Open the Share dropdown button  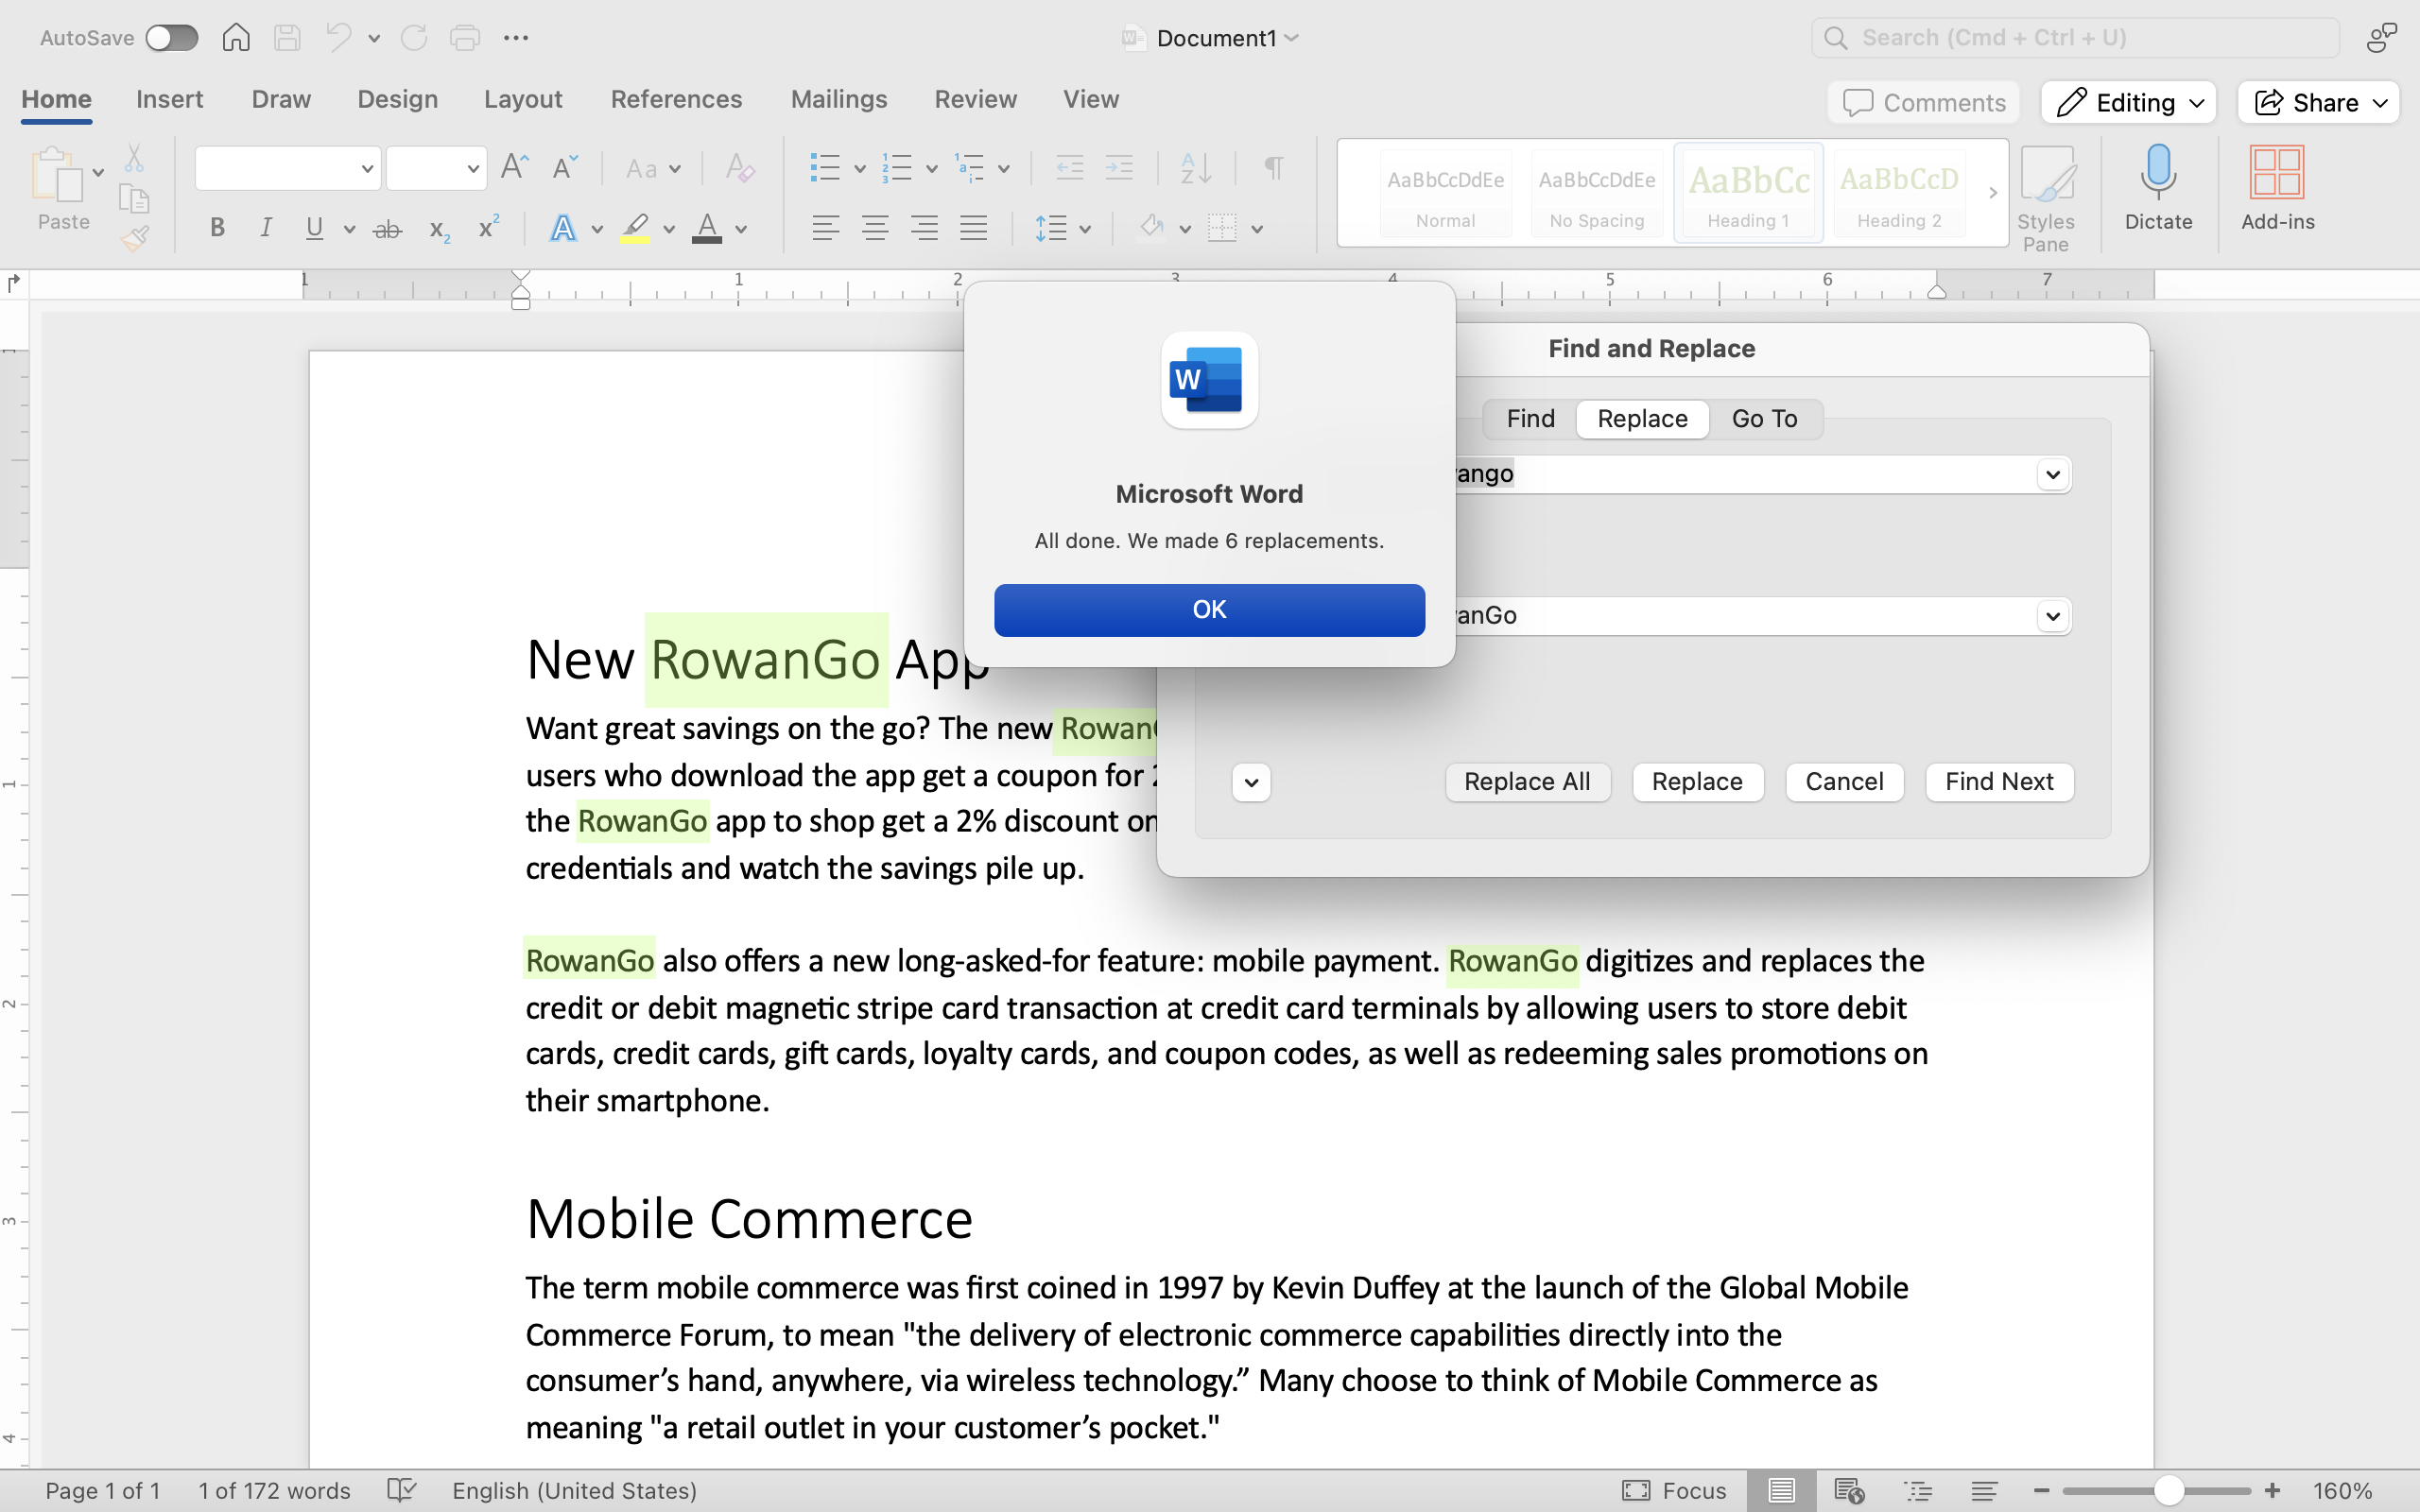click(2318, 102)
